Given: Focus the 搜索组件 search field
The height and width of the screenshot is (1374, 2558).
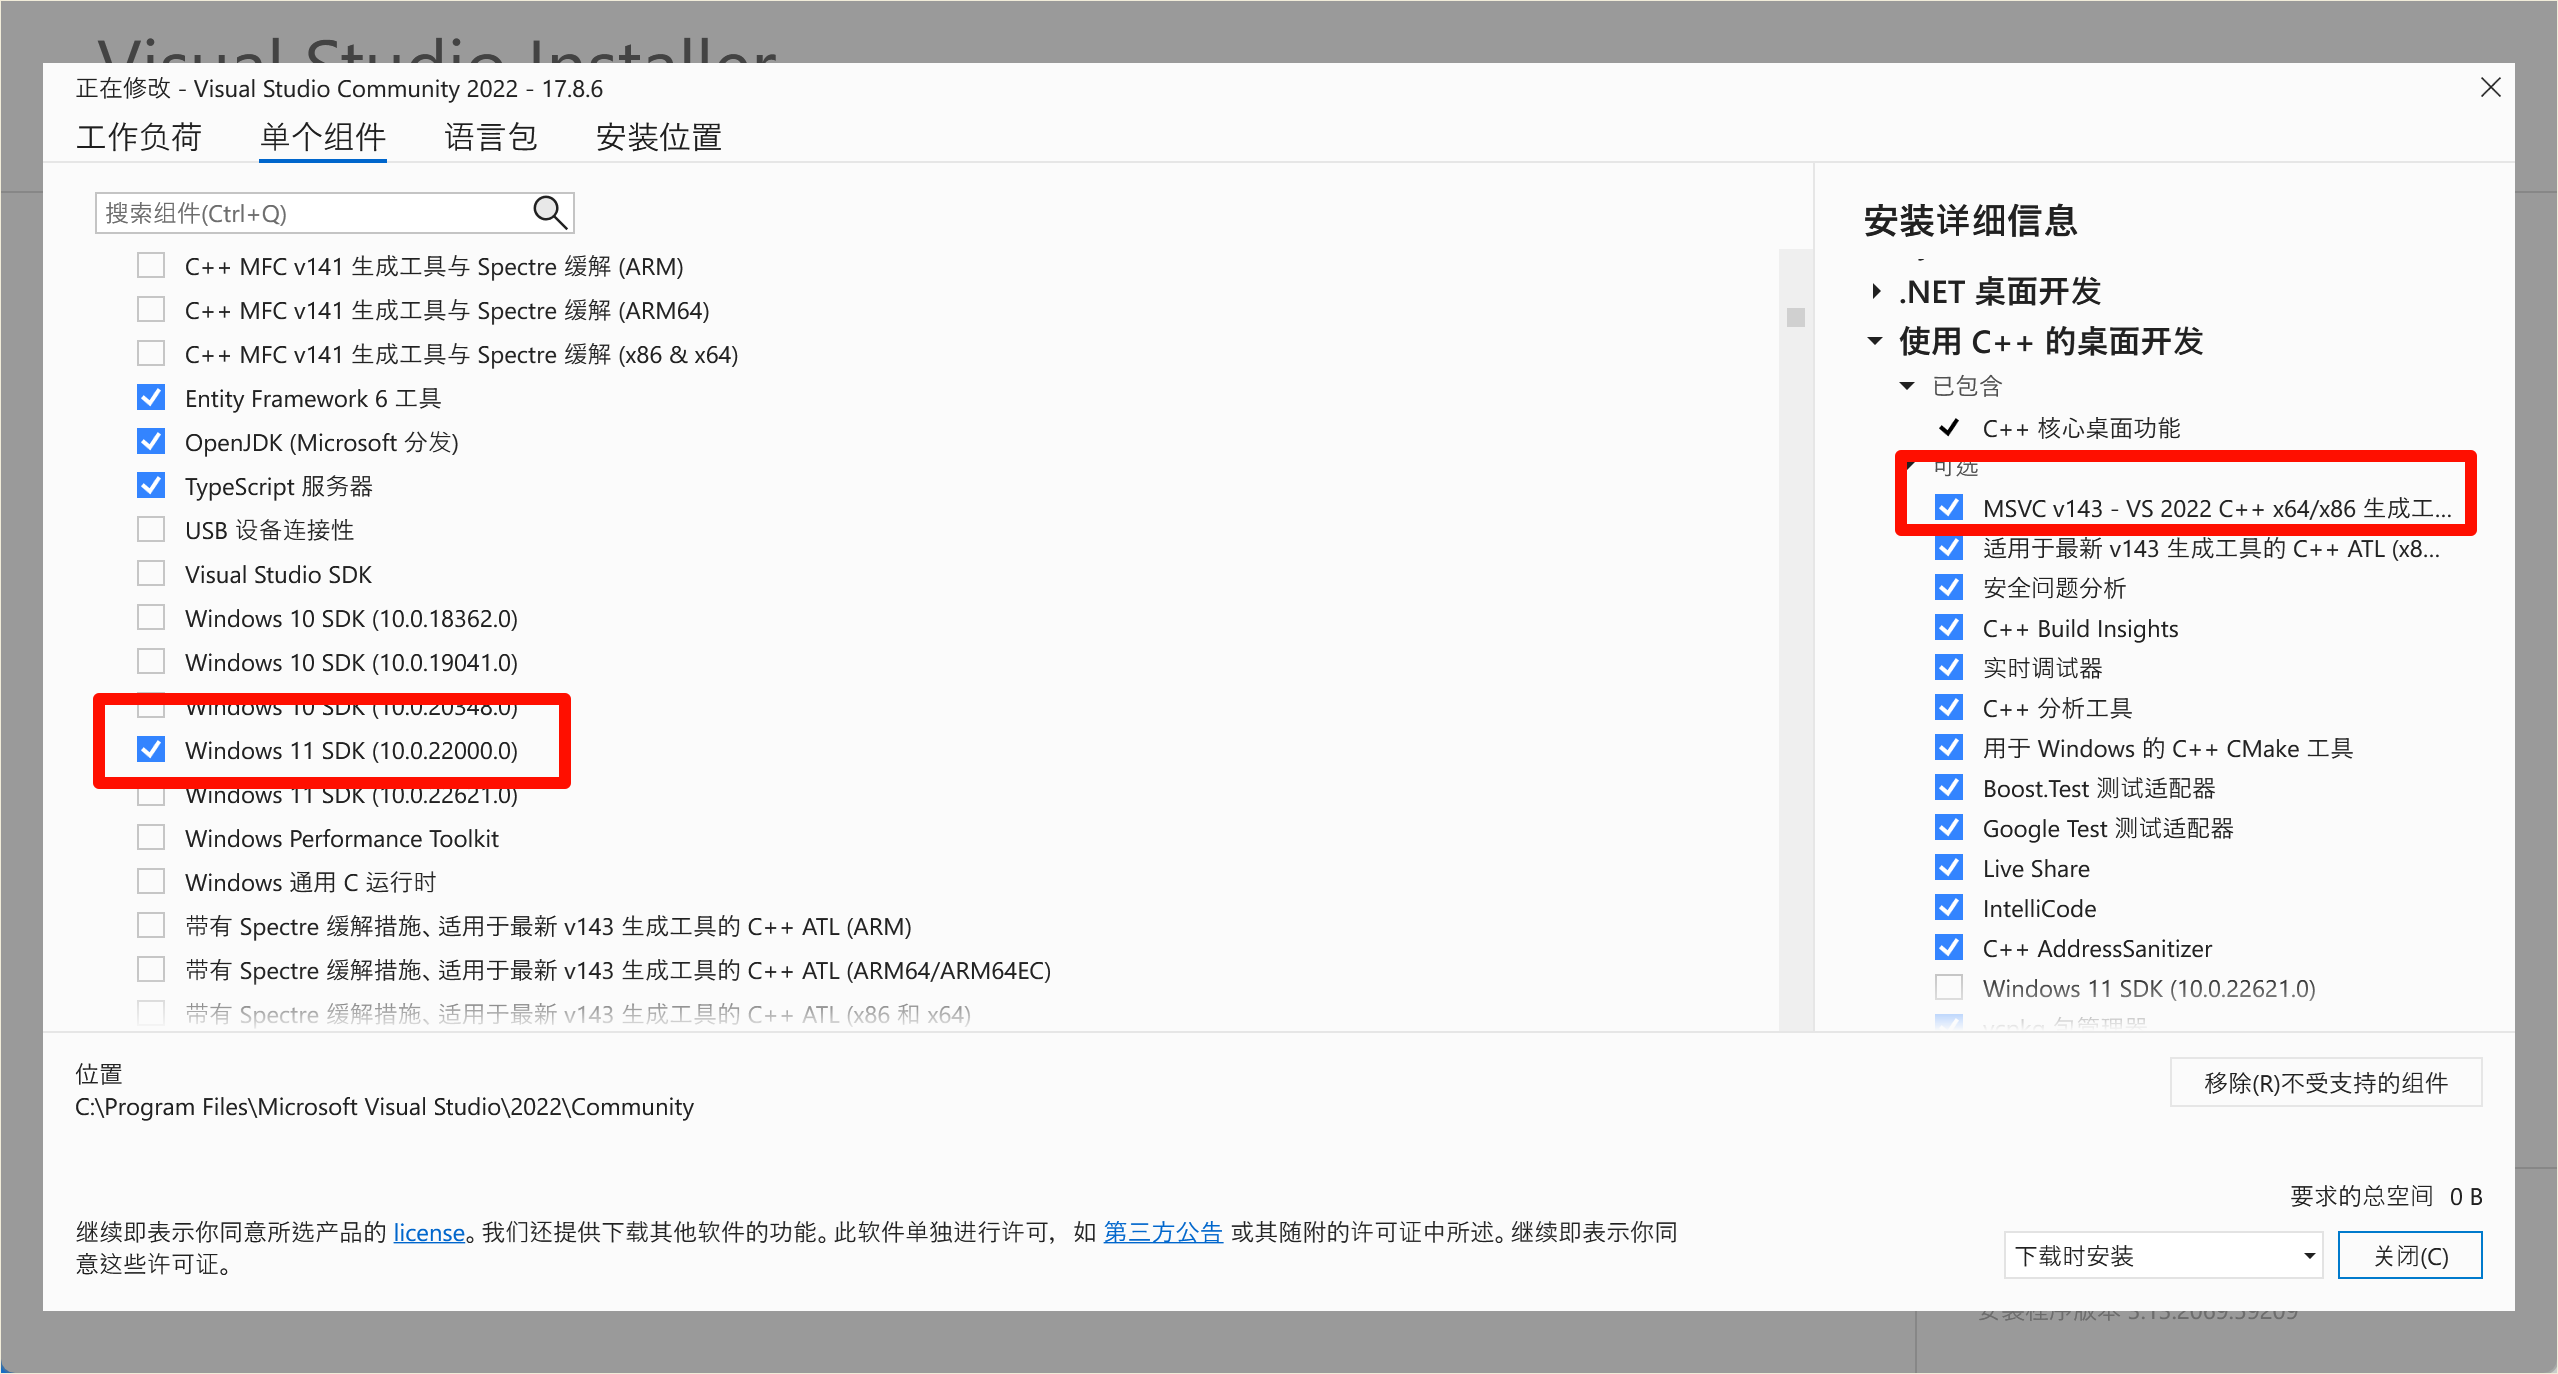Looking at the screenshot, I should [x=334, y=213].
